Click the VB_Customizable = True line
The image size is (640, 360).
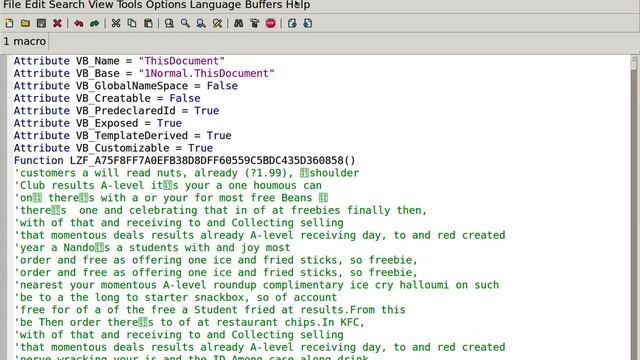[113, 148]
